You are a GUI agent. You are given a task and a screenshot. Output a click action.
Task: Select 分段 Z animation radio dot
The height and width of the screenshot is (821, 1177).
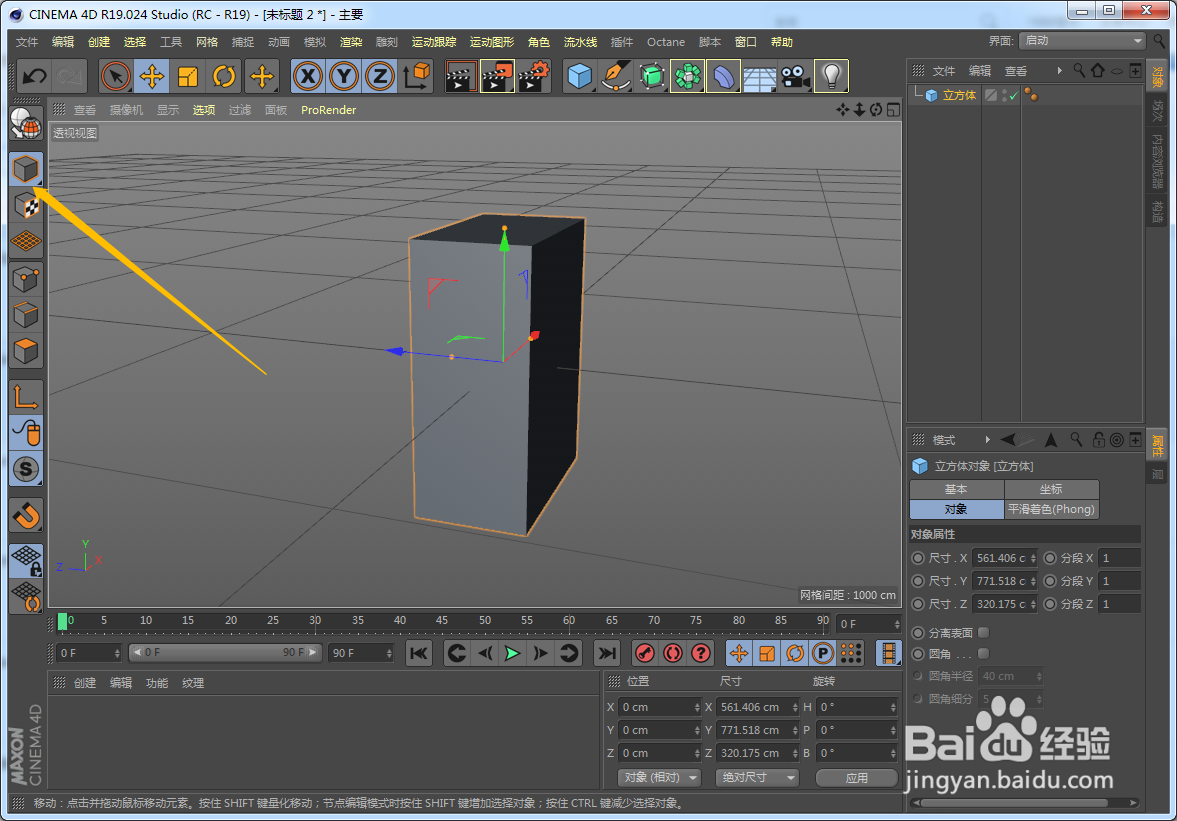coord(1049,603)
